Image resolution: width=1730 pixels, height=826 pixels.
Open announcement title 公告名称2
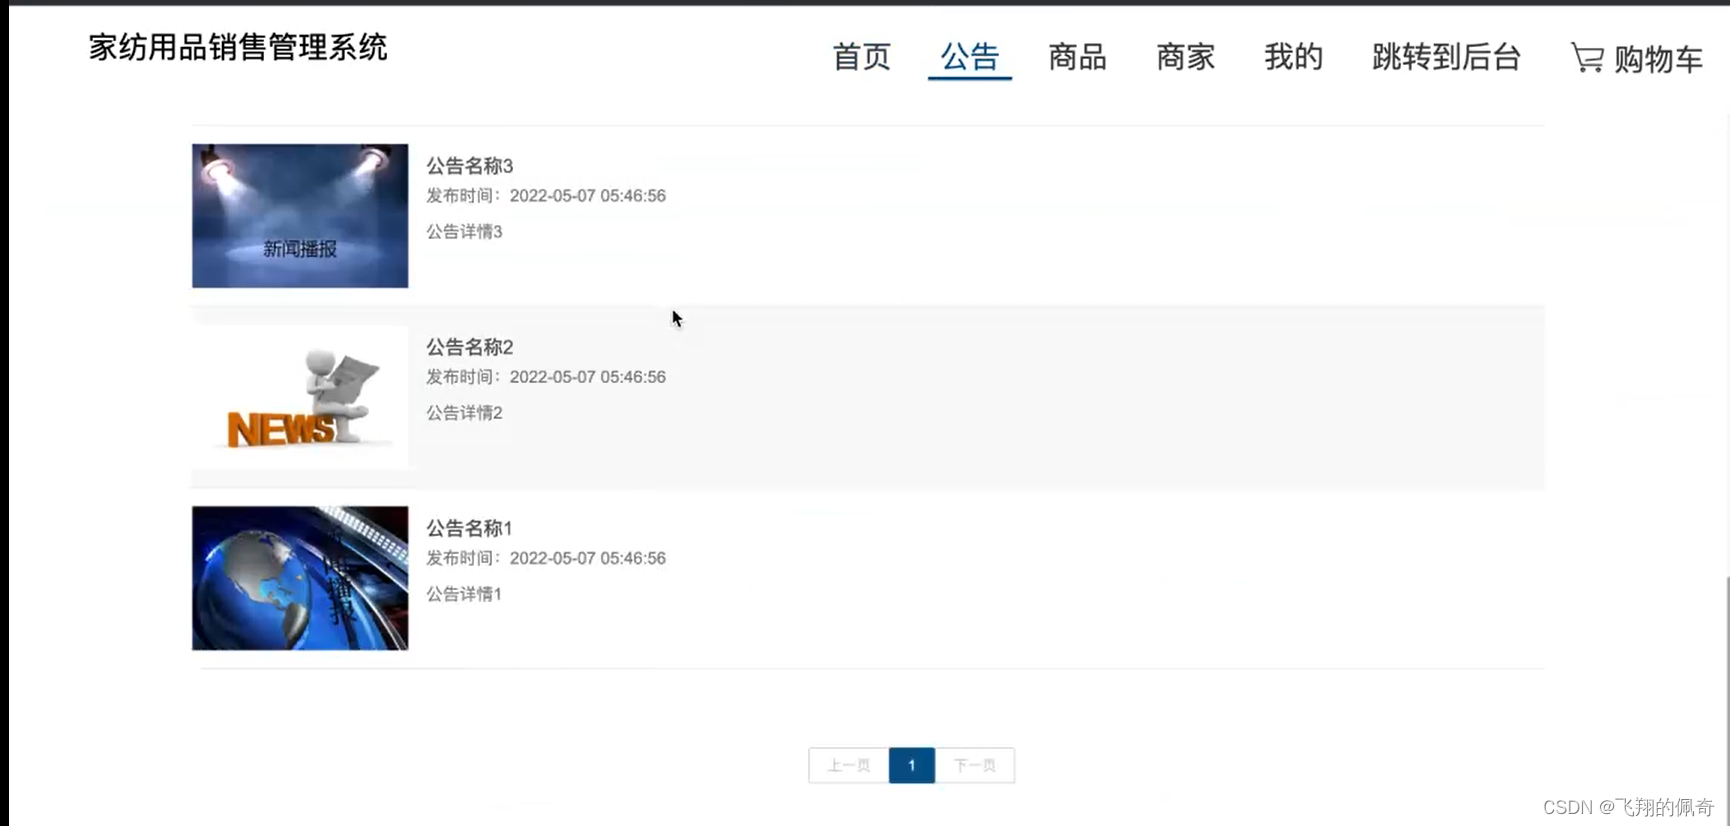470,347
